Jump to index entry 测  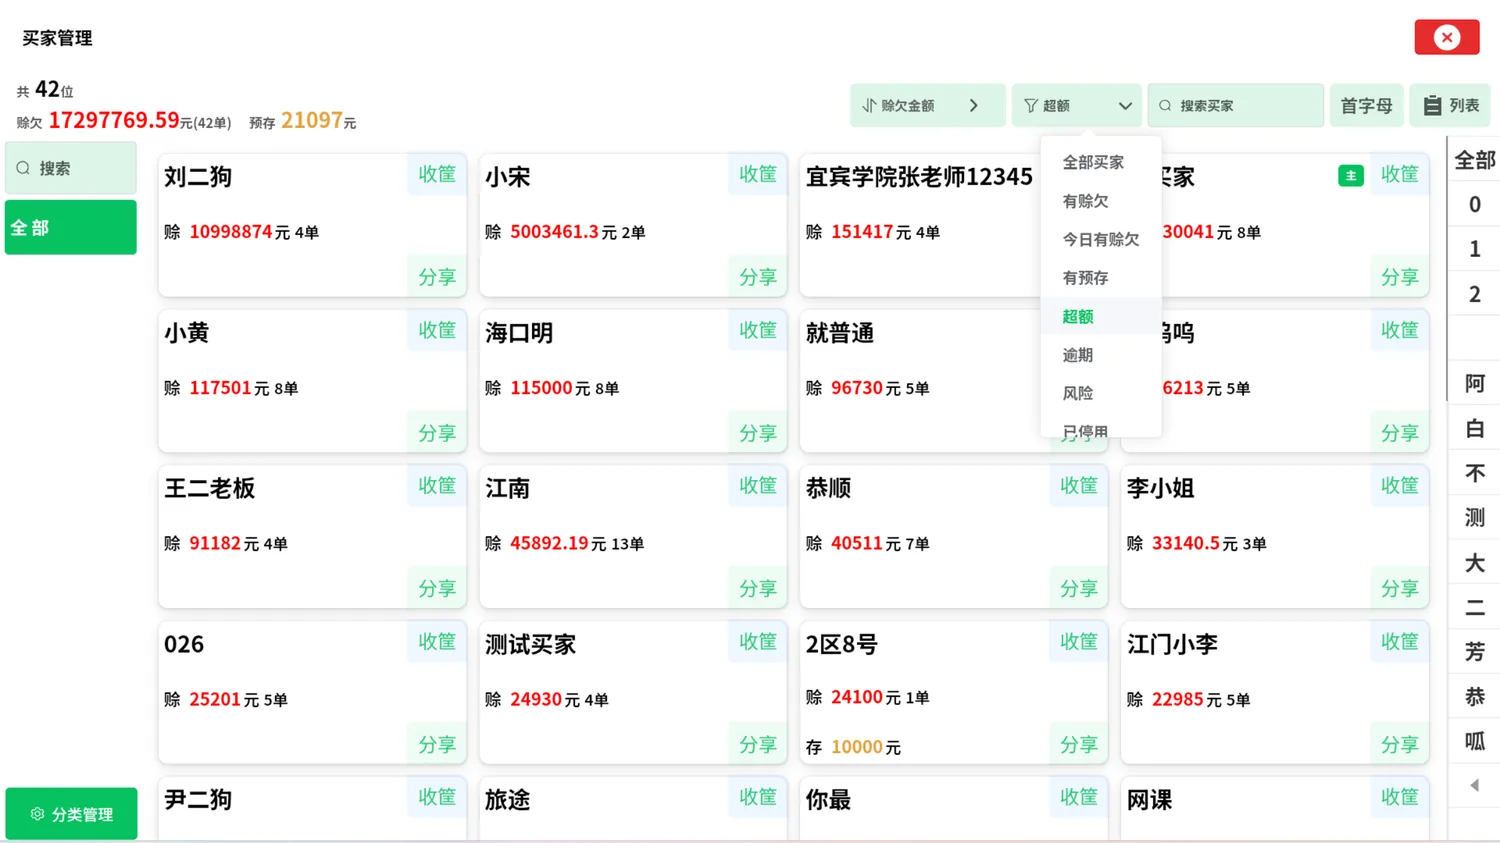[x=1475, y=517]
